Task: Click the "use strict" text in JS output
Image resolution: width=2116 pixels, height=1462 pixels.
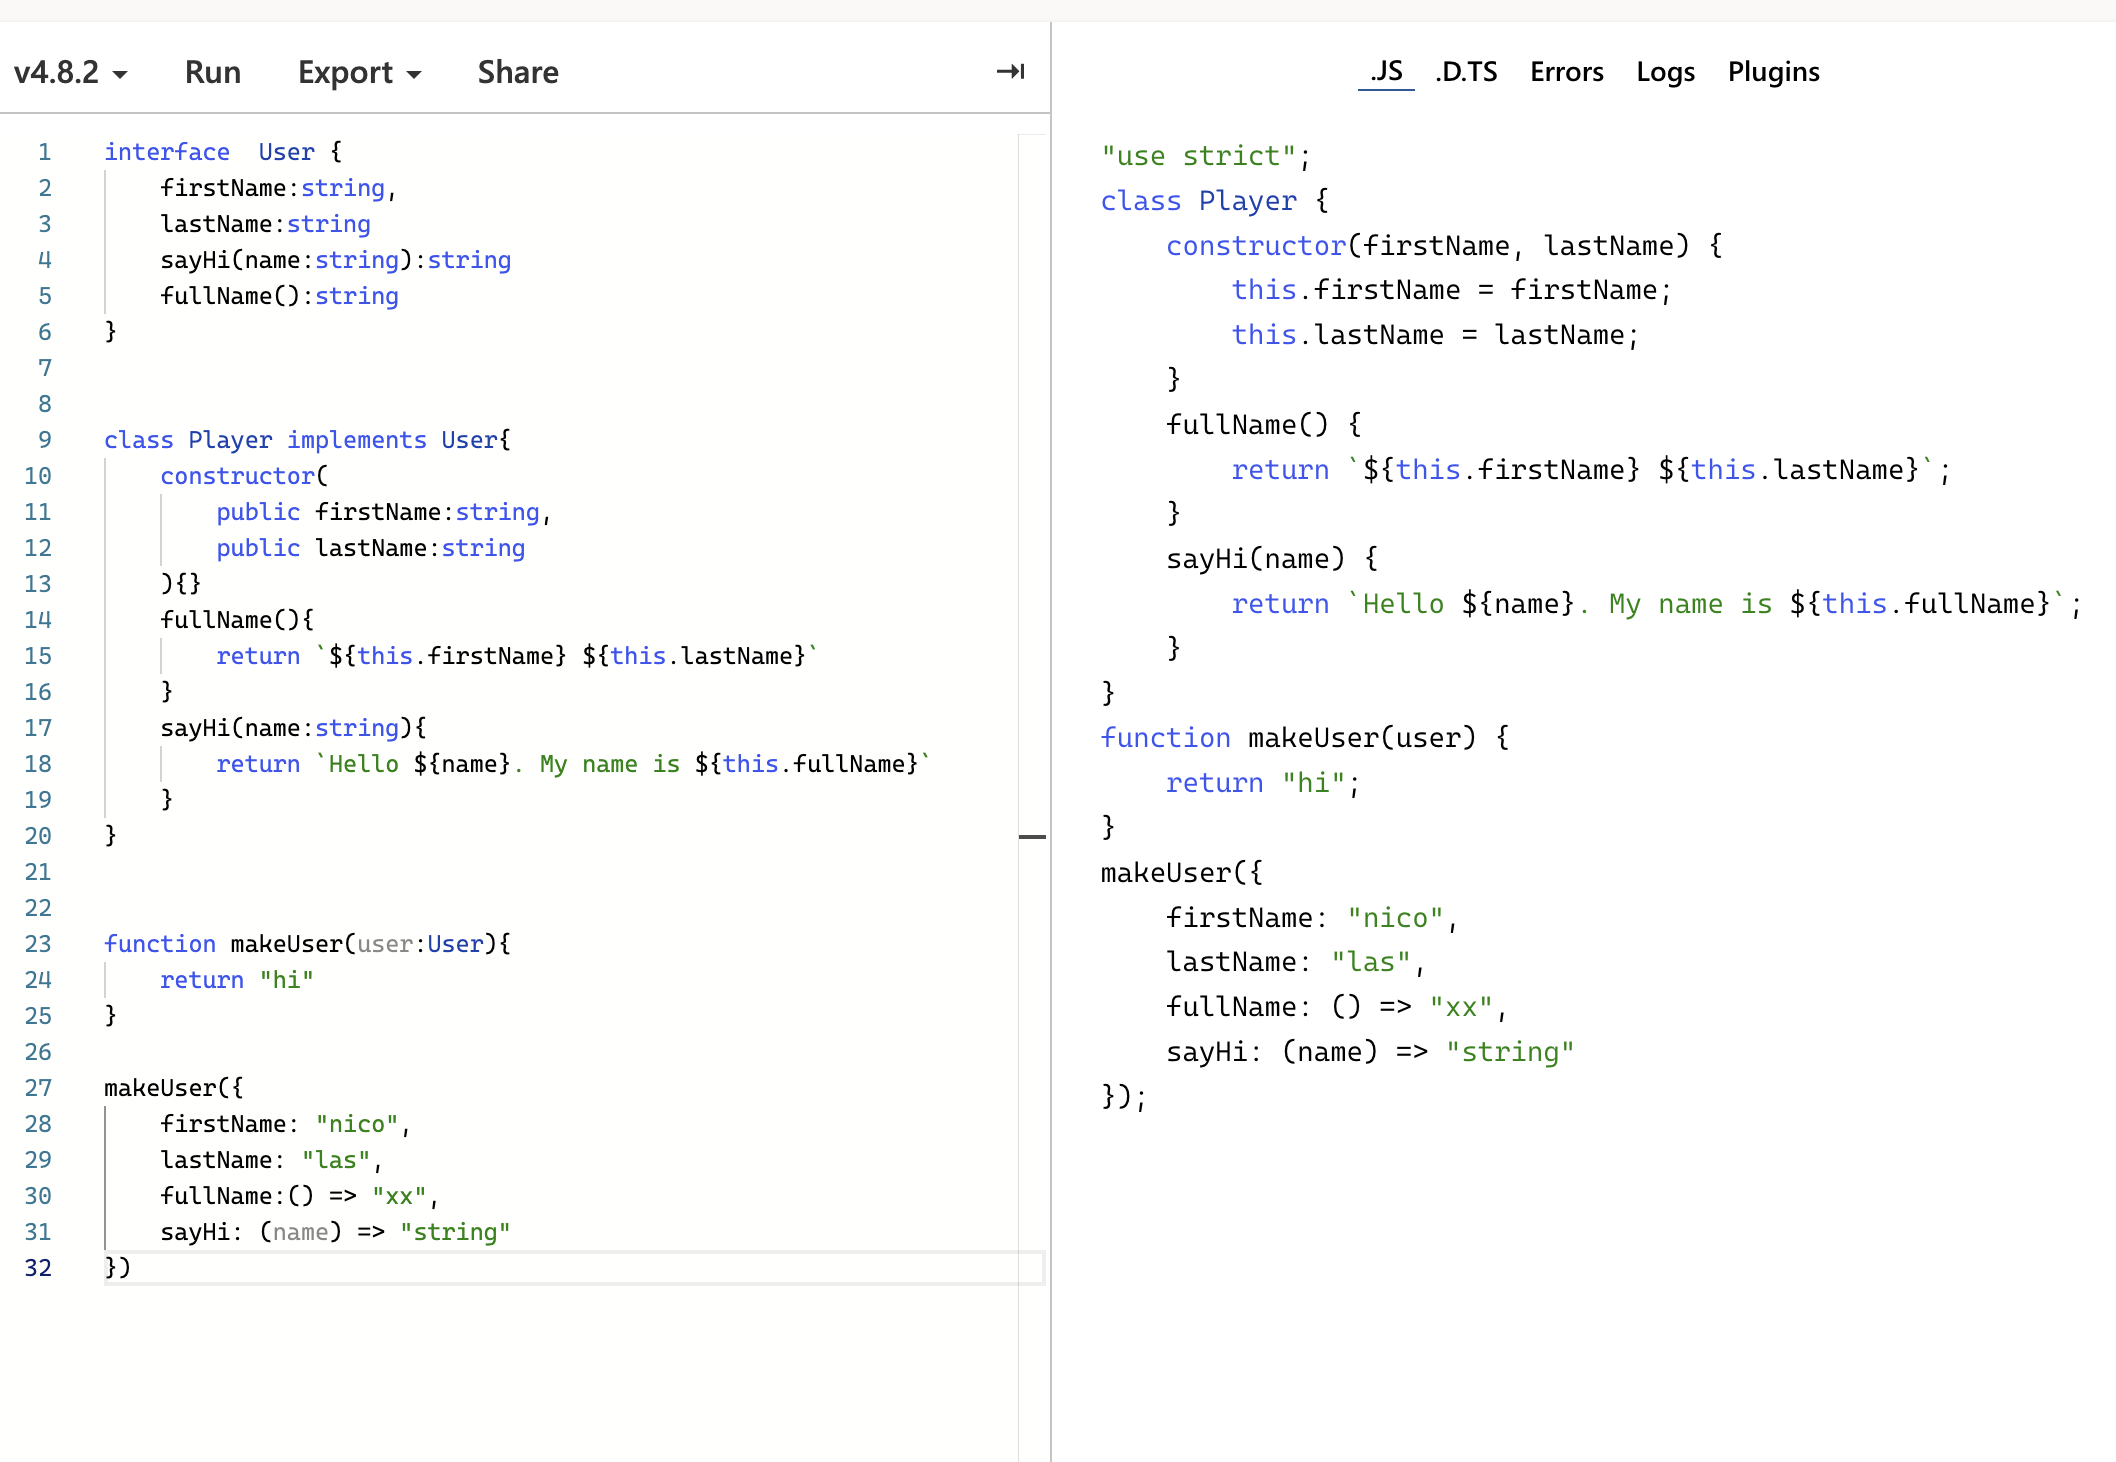Action: coord(1198,156)
